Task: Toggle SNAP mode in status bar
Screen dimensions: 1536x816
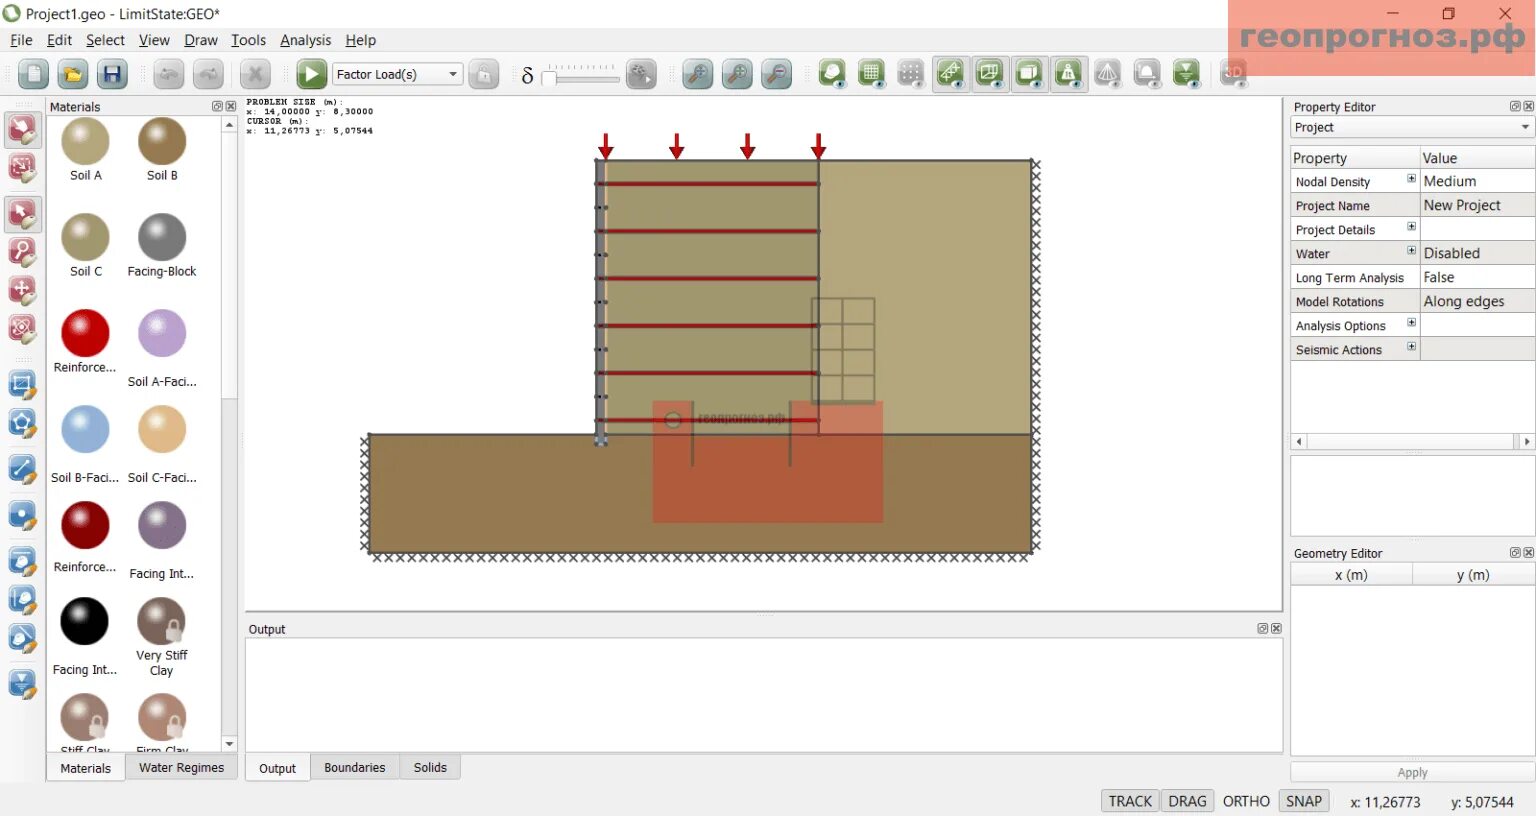Action: point(1304,801)
